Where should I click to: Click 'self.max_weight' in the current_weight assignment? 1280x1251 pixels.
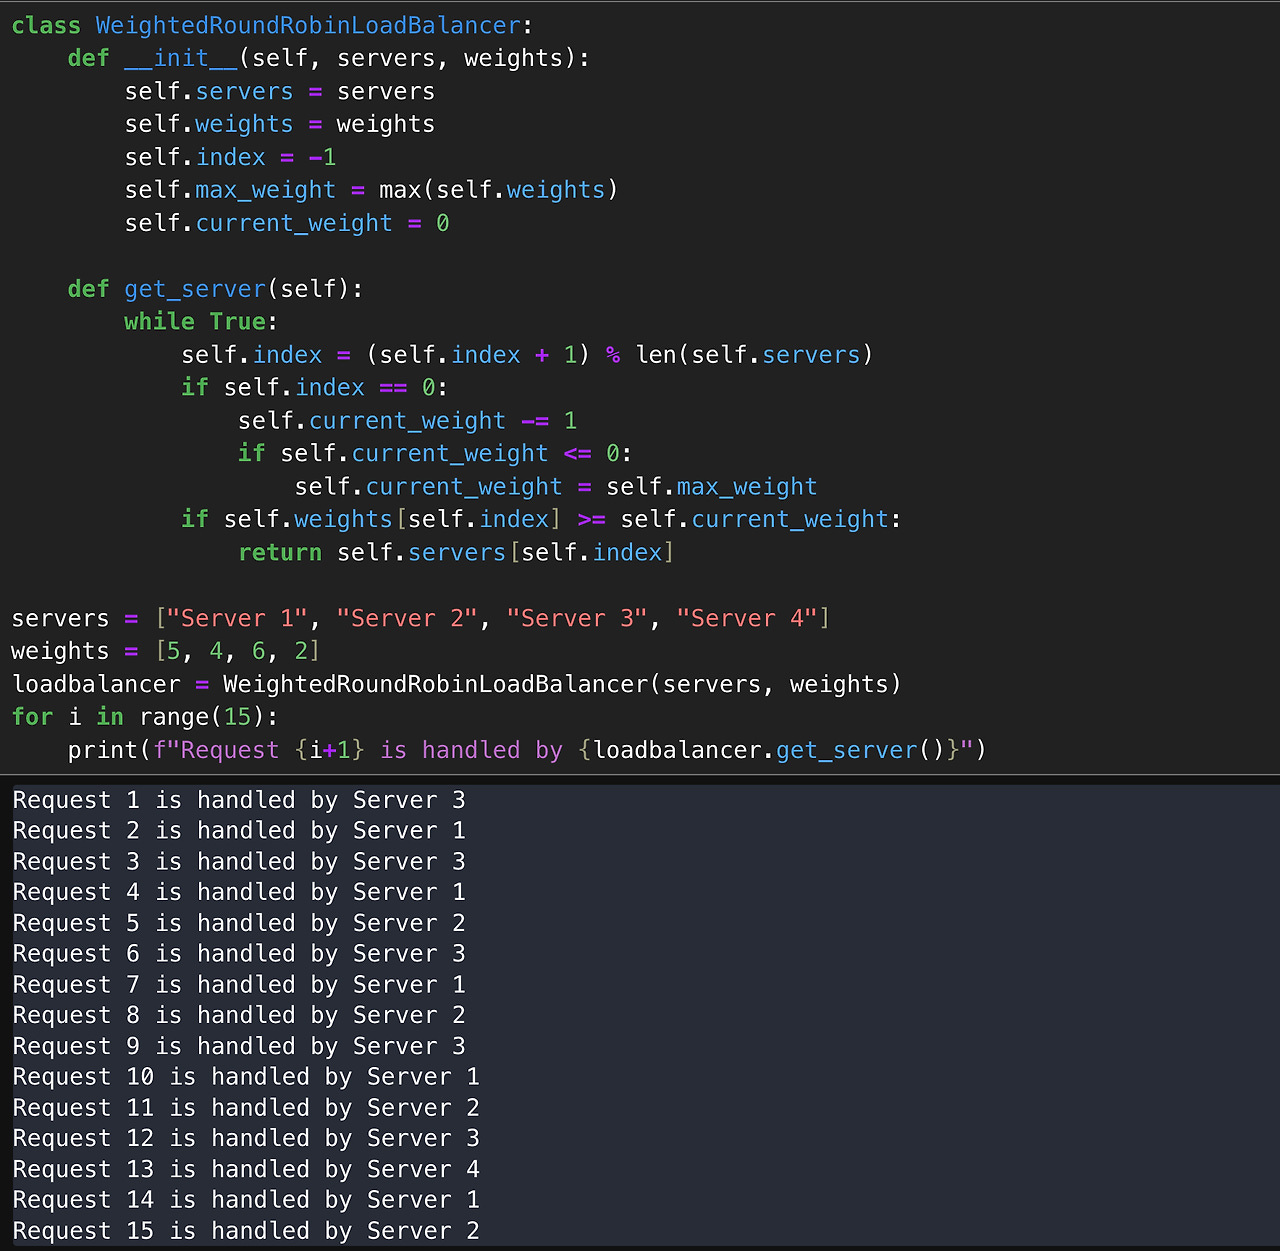click(x=712, y=487)
